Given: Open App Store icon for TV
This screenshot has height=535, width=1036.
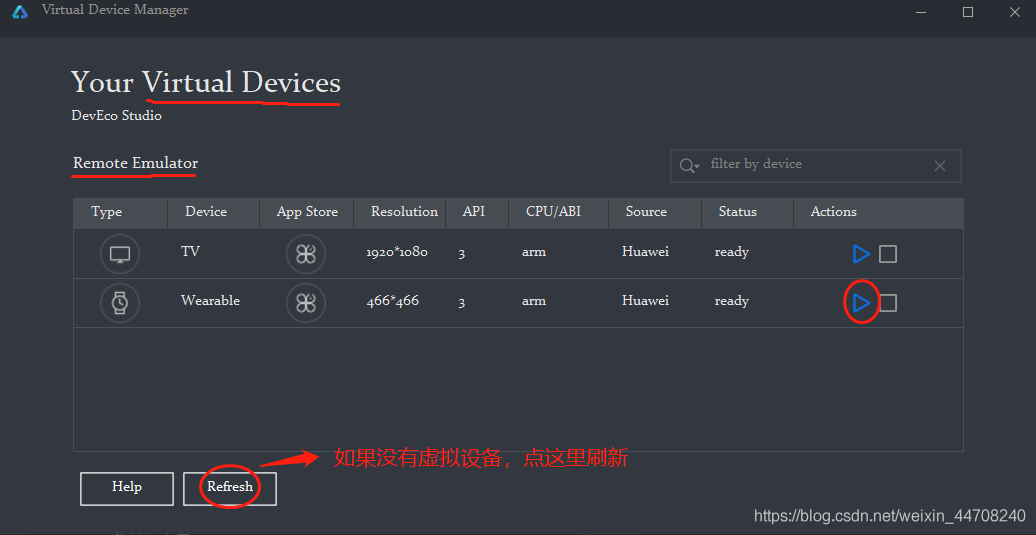Looking at the screenshot, I should (306, 254).
